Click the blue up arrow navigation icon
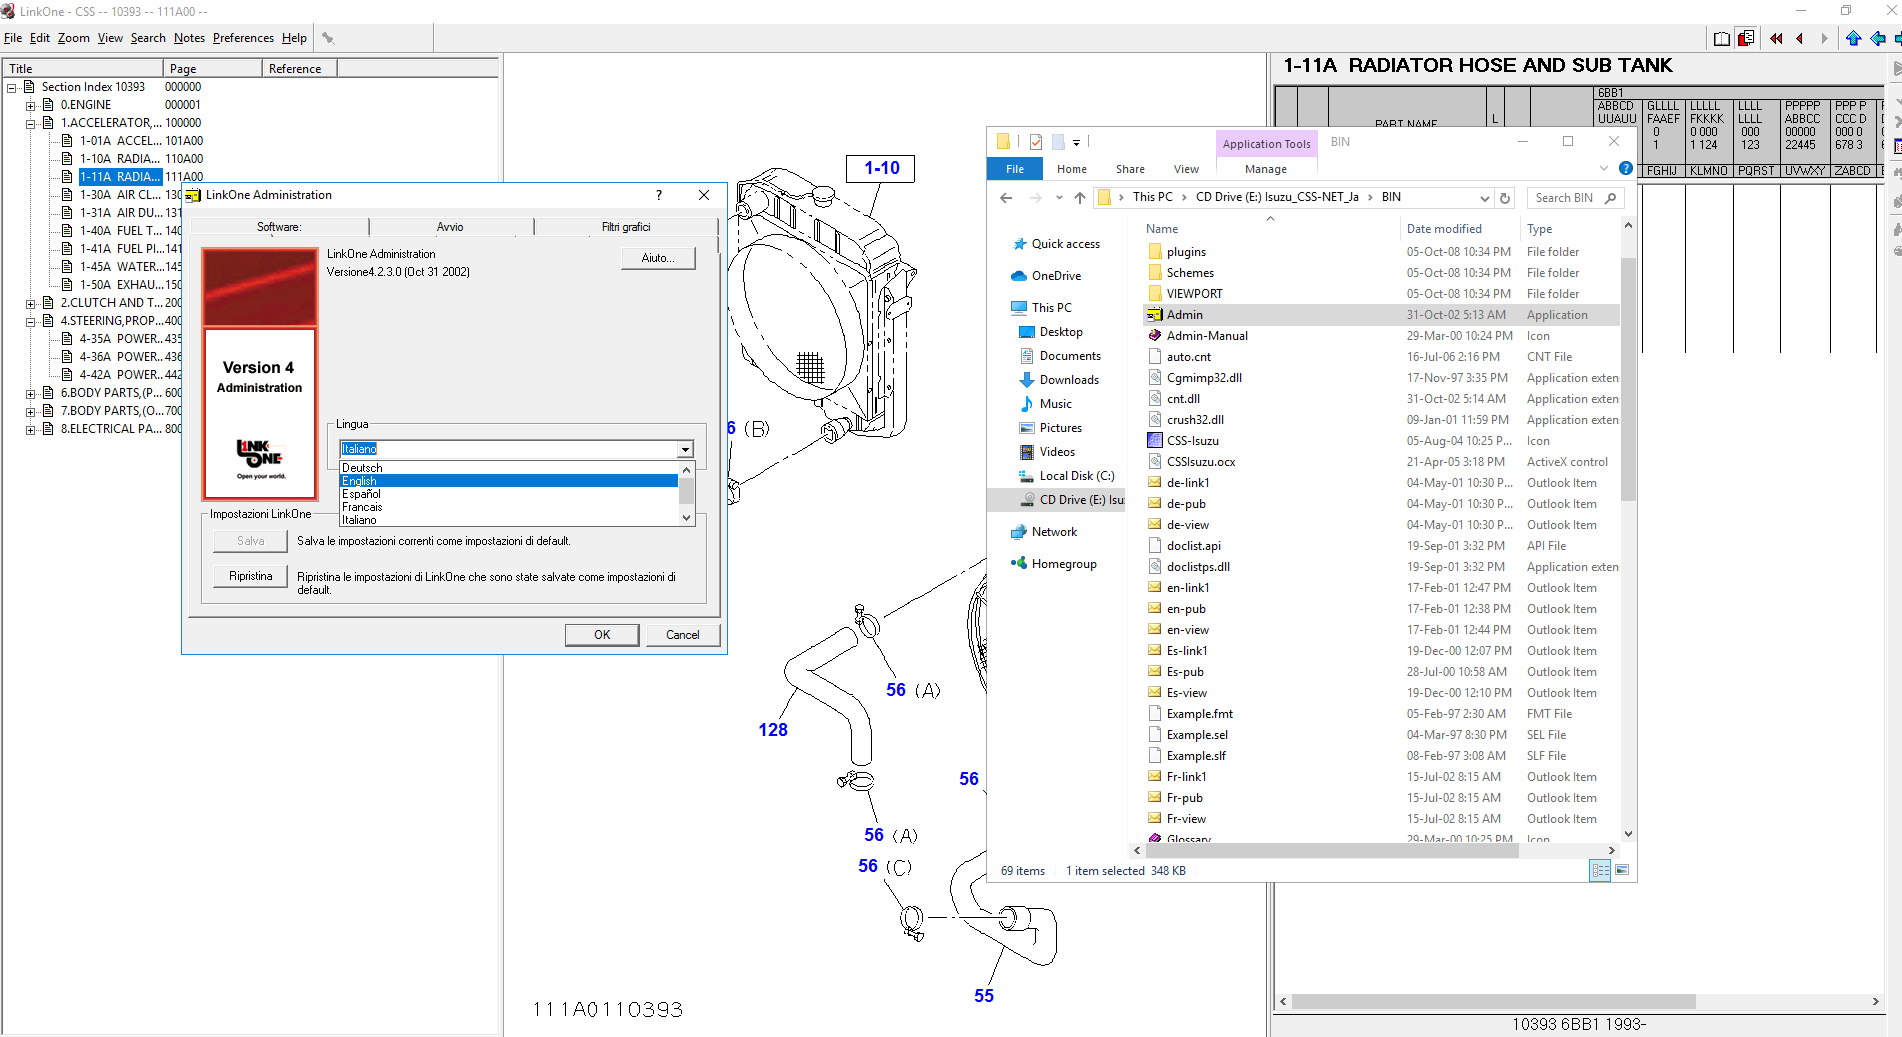1902x1037 pixels. 1853,38
